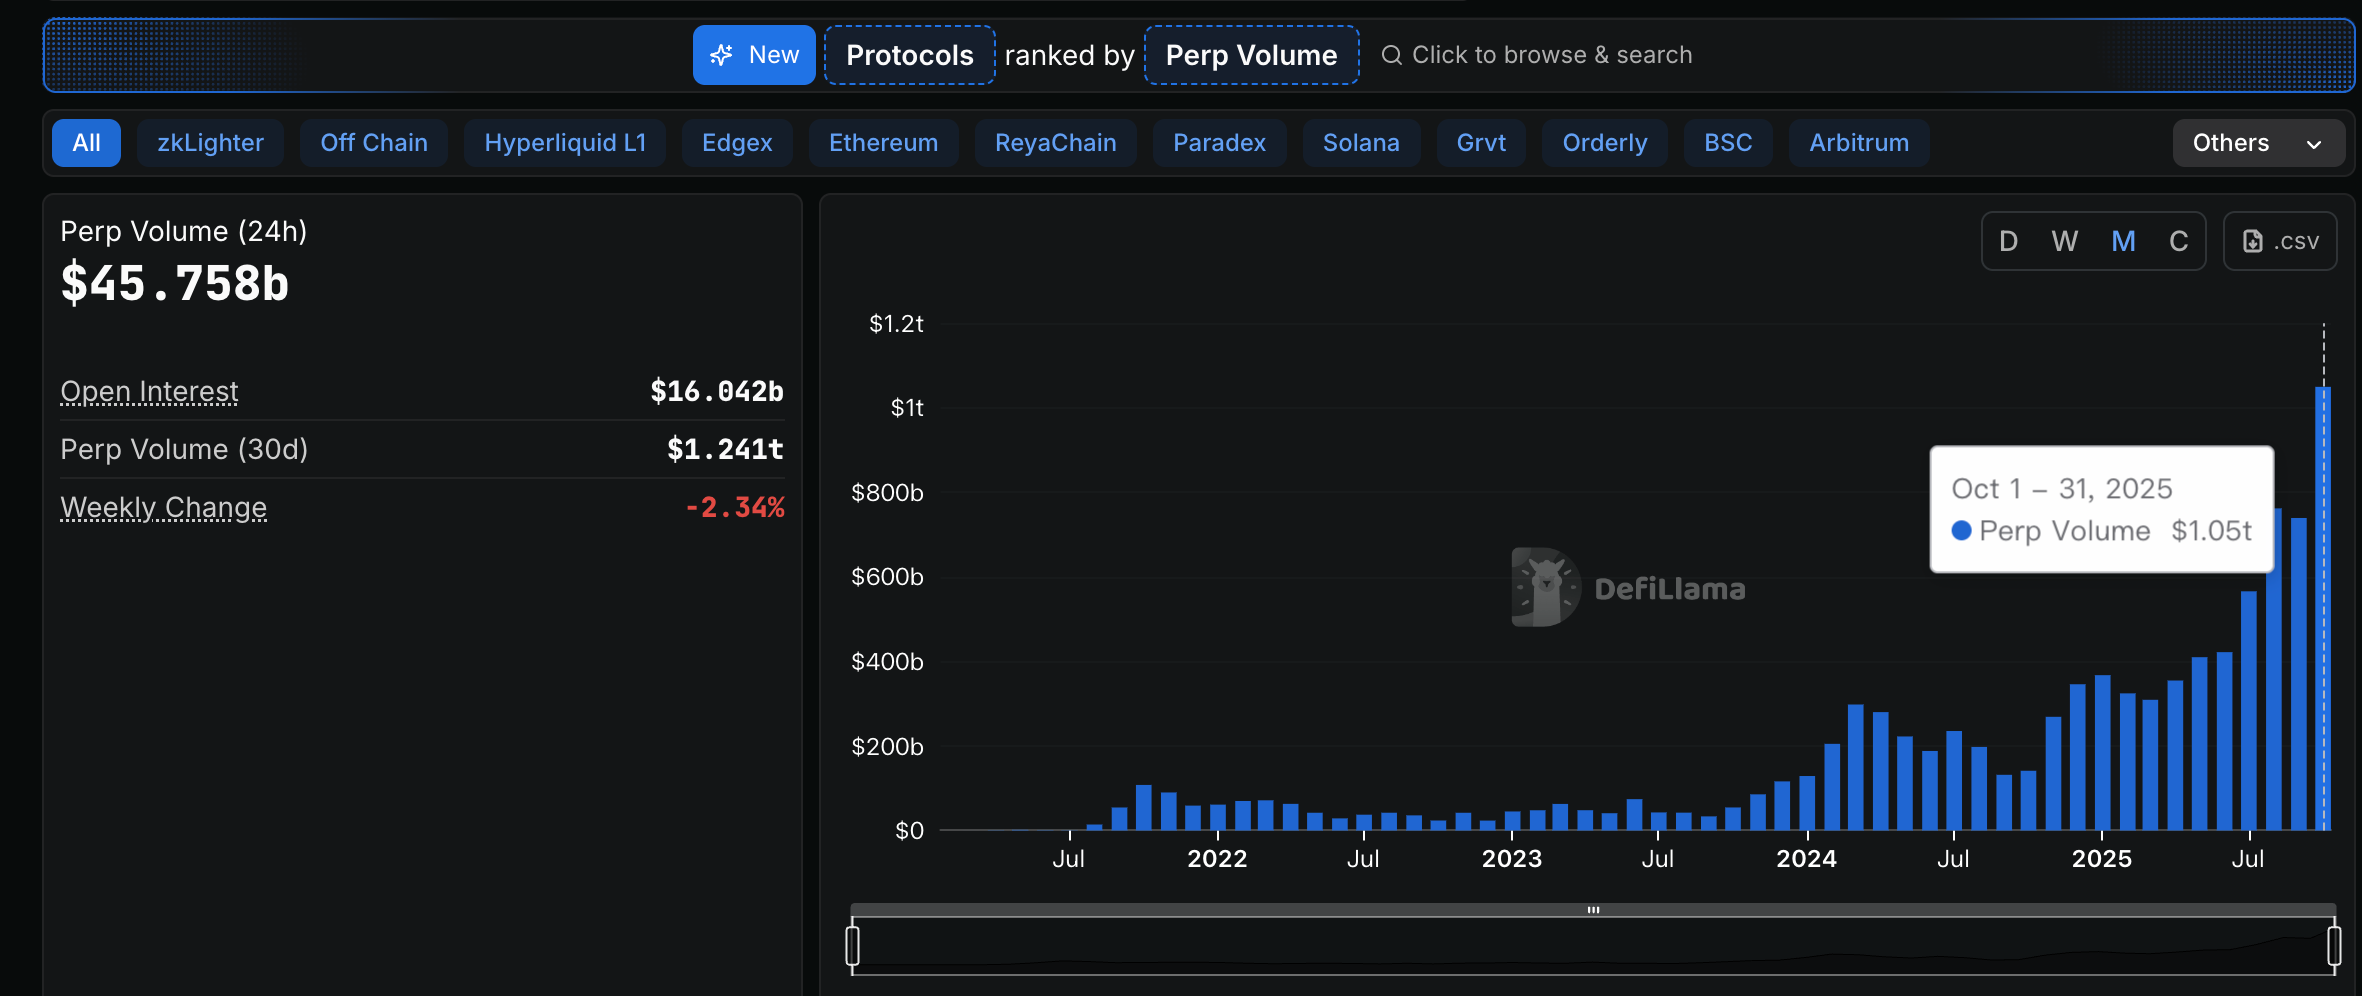2362x996 pixels.
Task: Download chart data as .csv
Action: click(2280, 241)
